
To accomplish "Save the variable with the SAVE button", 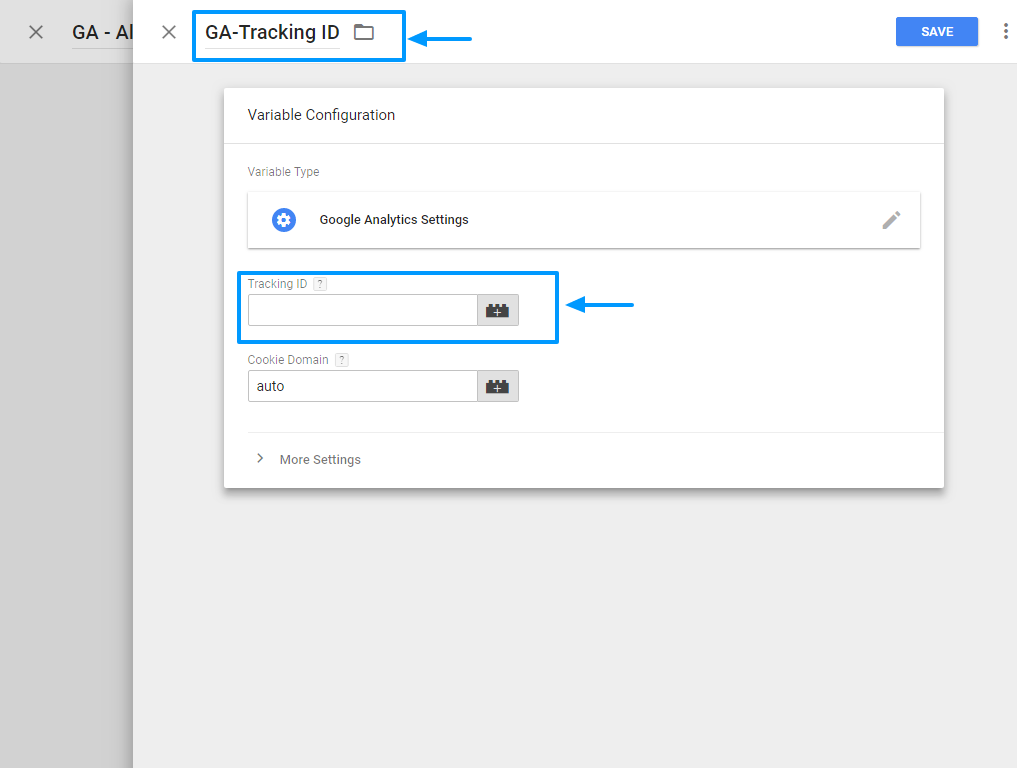I will coord(936,32).
